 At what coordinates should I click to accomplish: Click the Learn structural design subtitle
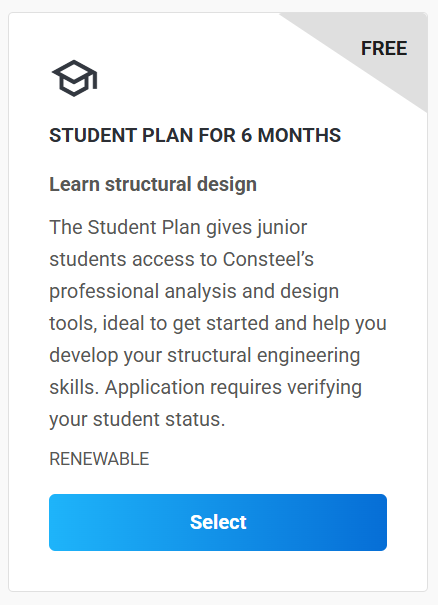click(x=153, y=184)
